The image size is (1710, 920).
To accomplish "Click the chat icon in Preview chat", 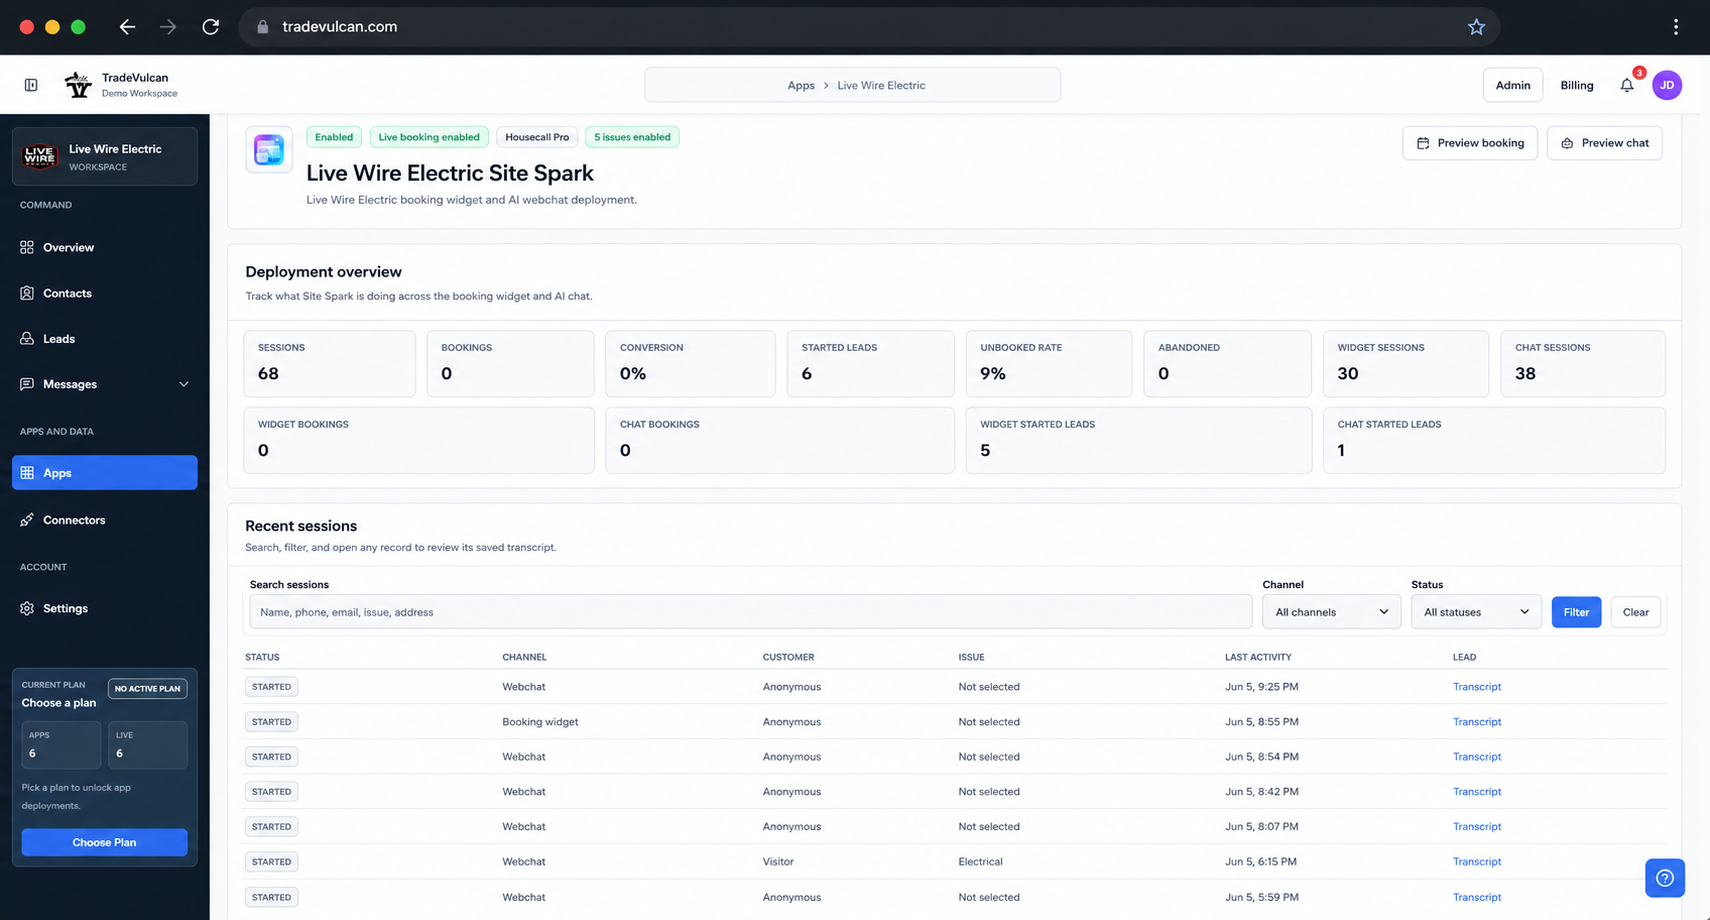I will coord(1567,143).
